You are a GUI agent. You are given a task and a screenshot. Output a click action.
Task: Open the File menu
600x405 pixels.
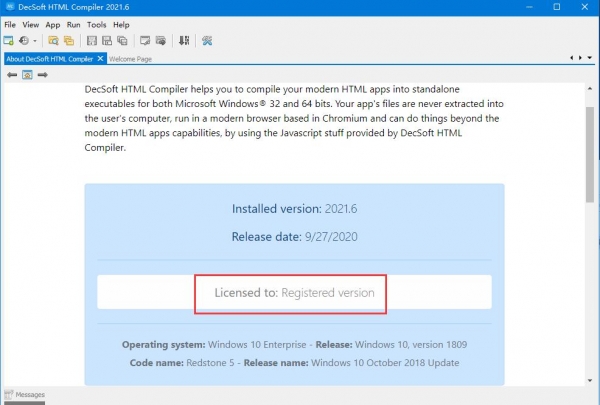pyautogui.click(x=10, y=24)
